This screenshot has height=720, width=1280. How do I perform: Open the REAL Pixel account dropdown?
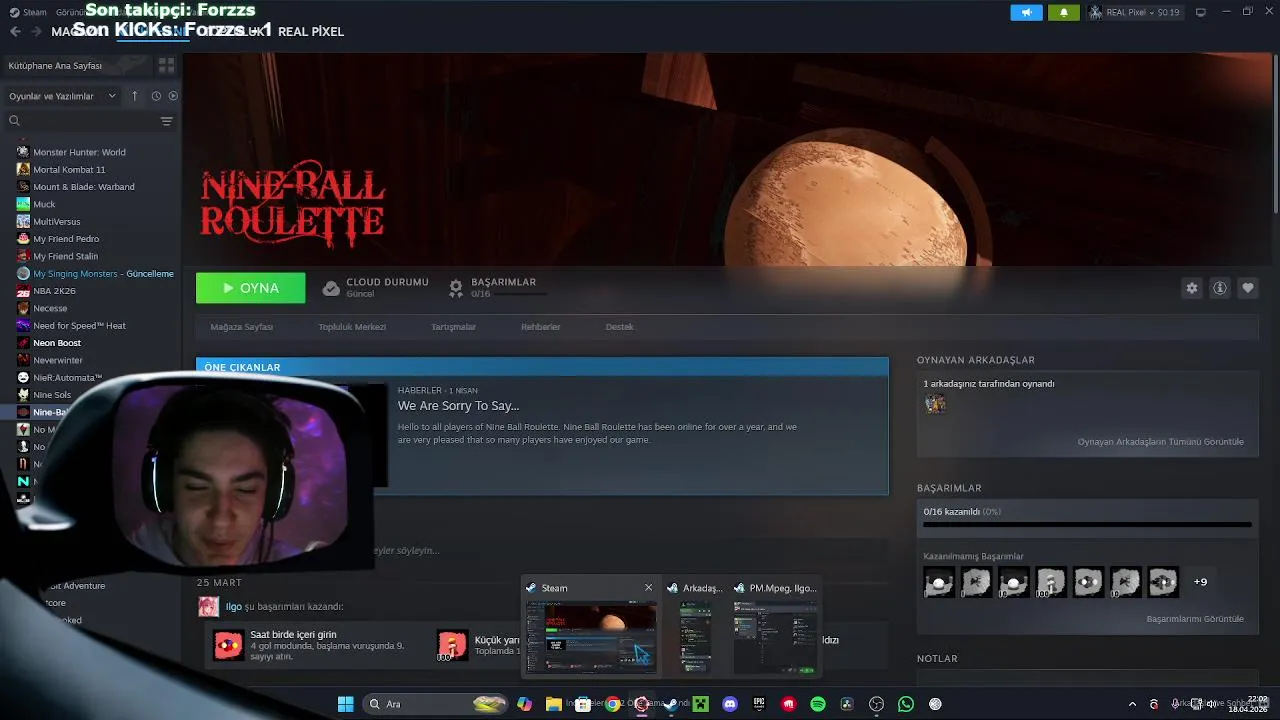[x=1135, y=12]
